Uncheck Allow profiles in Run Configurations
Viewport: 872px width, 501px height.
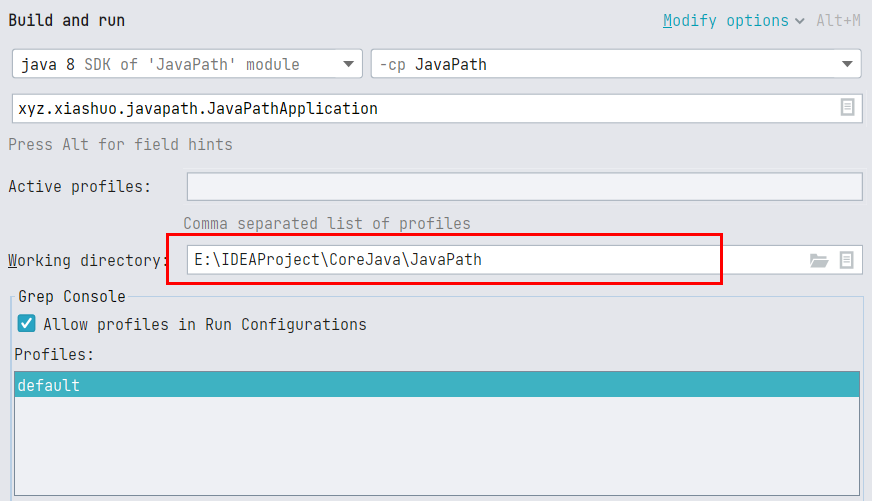point(26,324)
